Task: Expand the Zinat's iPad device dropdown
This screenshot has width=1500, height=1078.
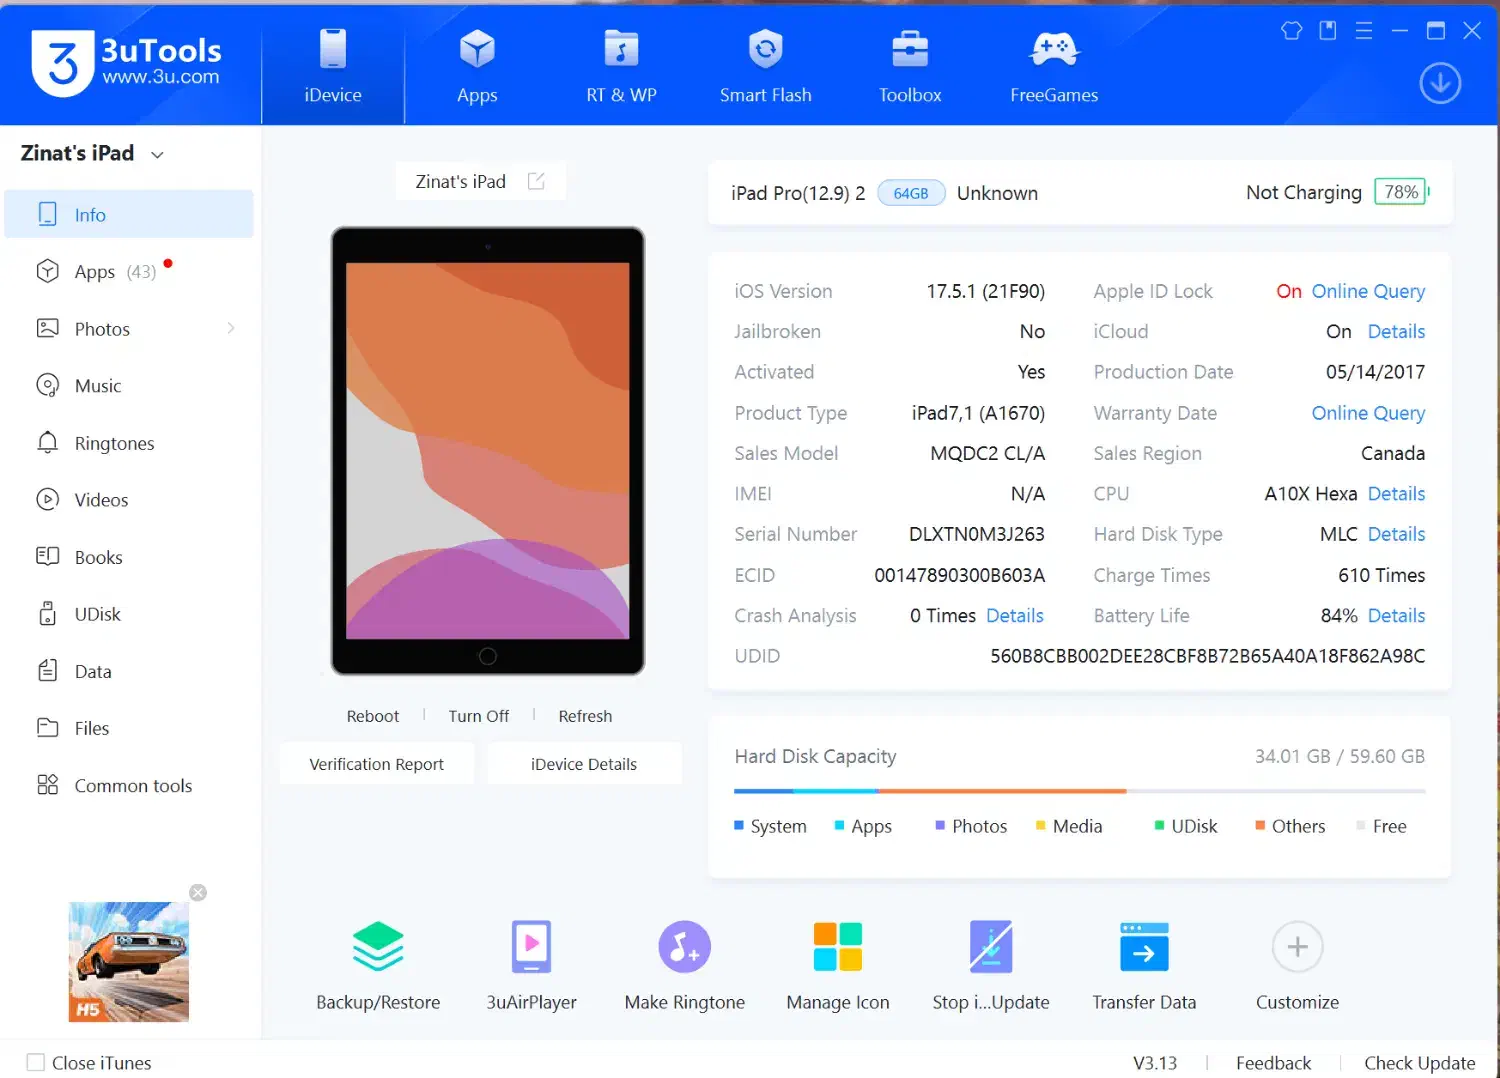Action: pyautogui.click(x=157, y=155)
